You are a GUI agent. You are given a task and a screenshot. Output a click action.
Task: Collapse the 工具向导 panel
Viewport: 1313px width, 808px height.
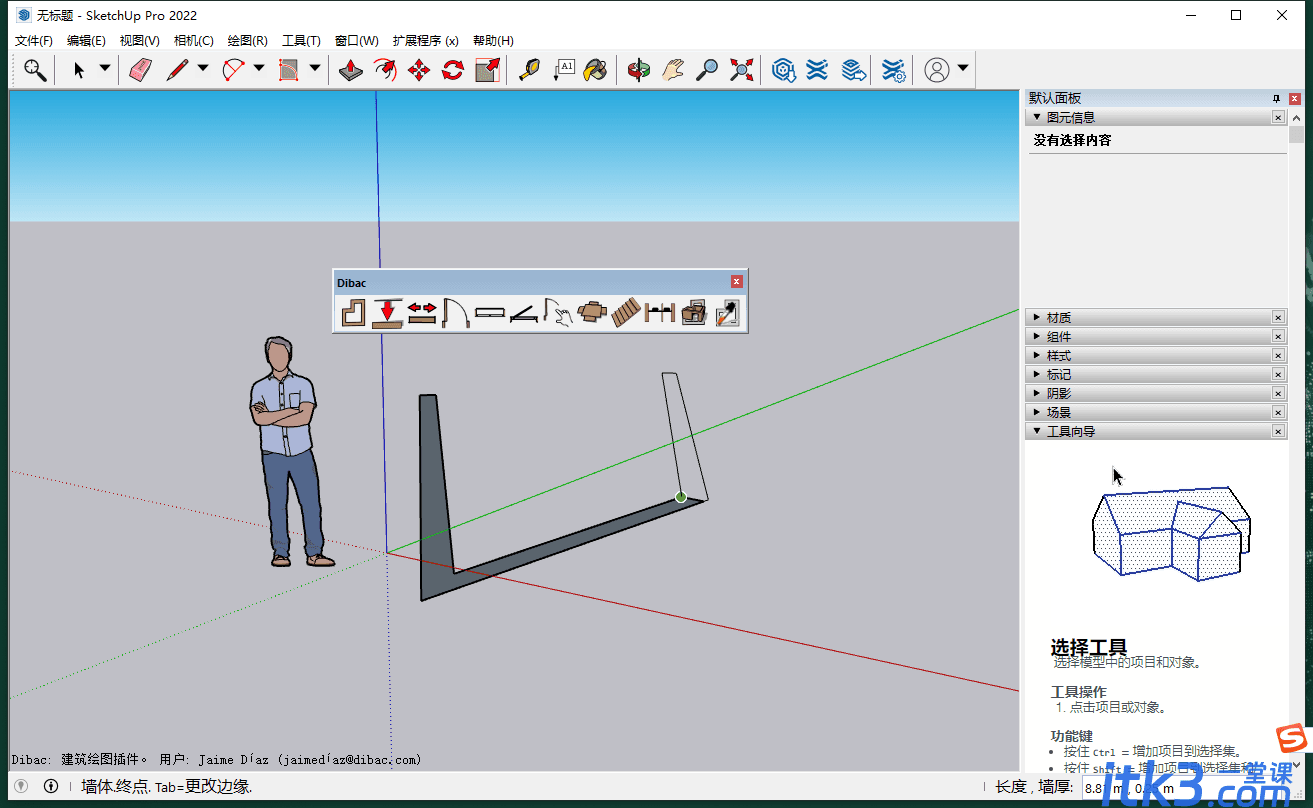1037,432
